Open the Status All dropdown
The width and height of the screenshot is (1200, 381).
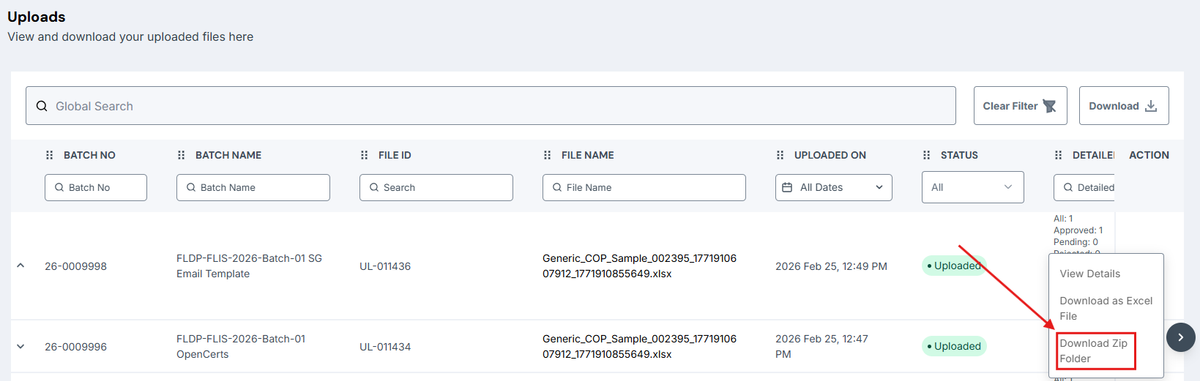click(x=973, y=187)
